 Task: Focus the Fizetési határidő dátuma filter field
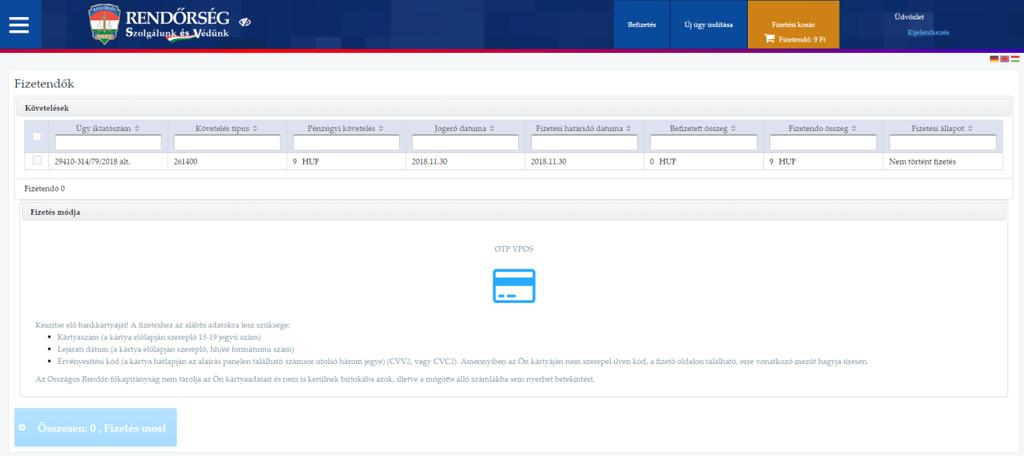click(584, 142)
